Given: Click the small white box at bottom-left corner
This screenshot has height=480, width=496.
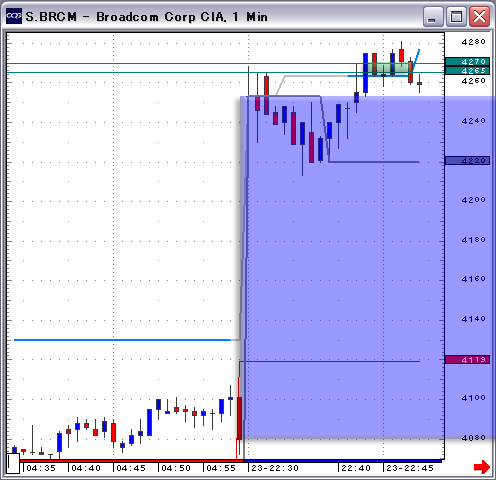Looking at the screenshot, I should click(13, 463).
